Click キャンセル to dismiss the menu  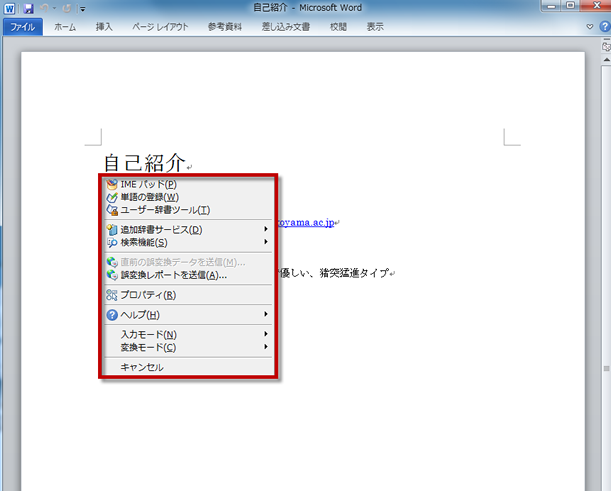point(188,367)
